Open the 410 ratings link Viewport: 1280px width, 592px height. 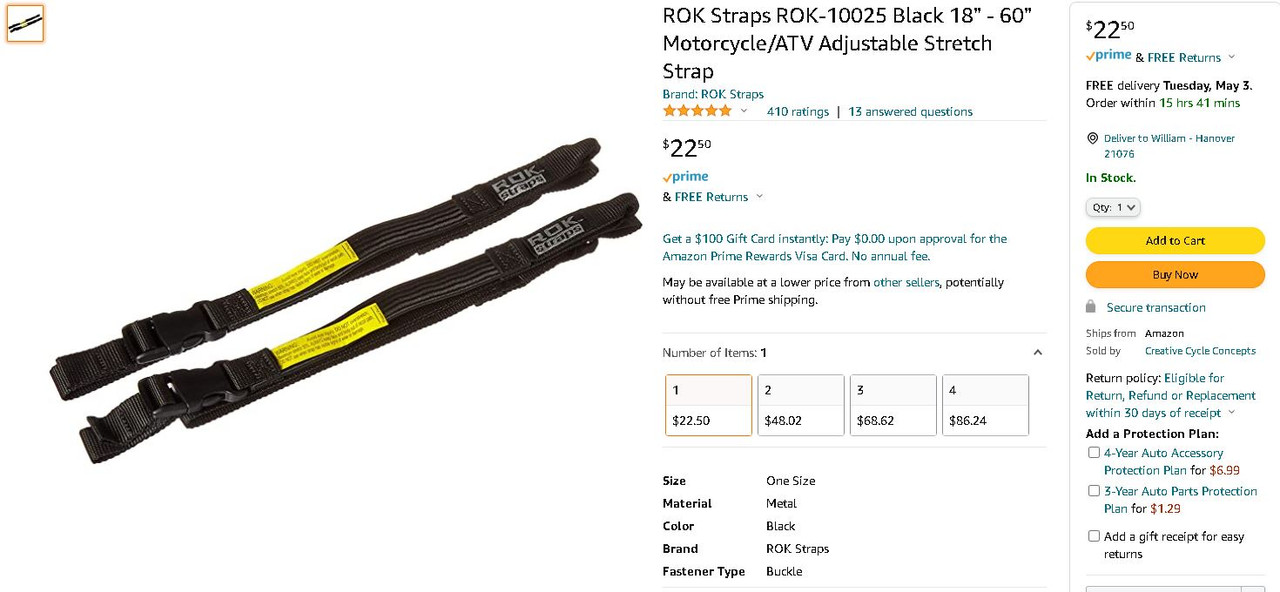pos(797,112)
